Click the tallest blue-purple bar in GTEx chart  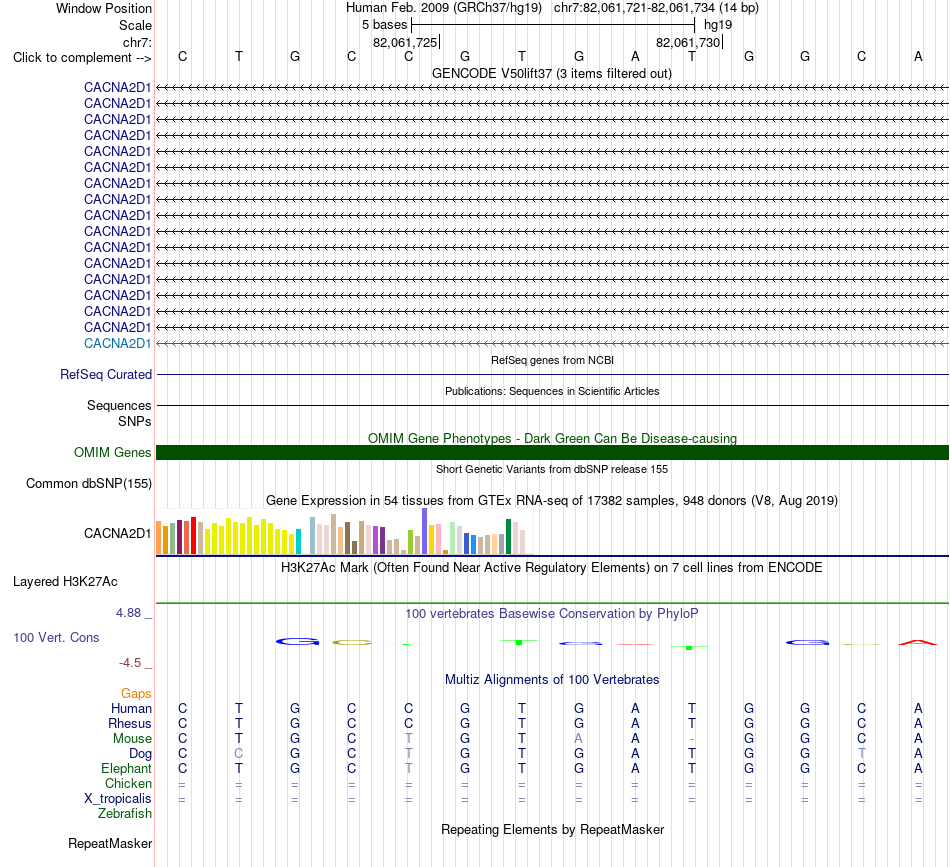click(425, 531)
